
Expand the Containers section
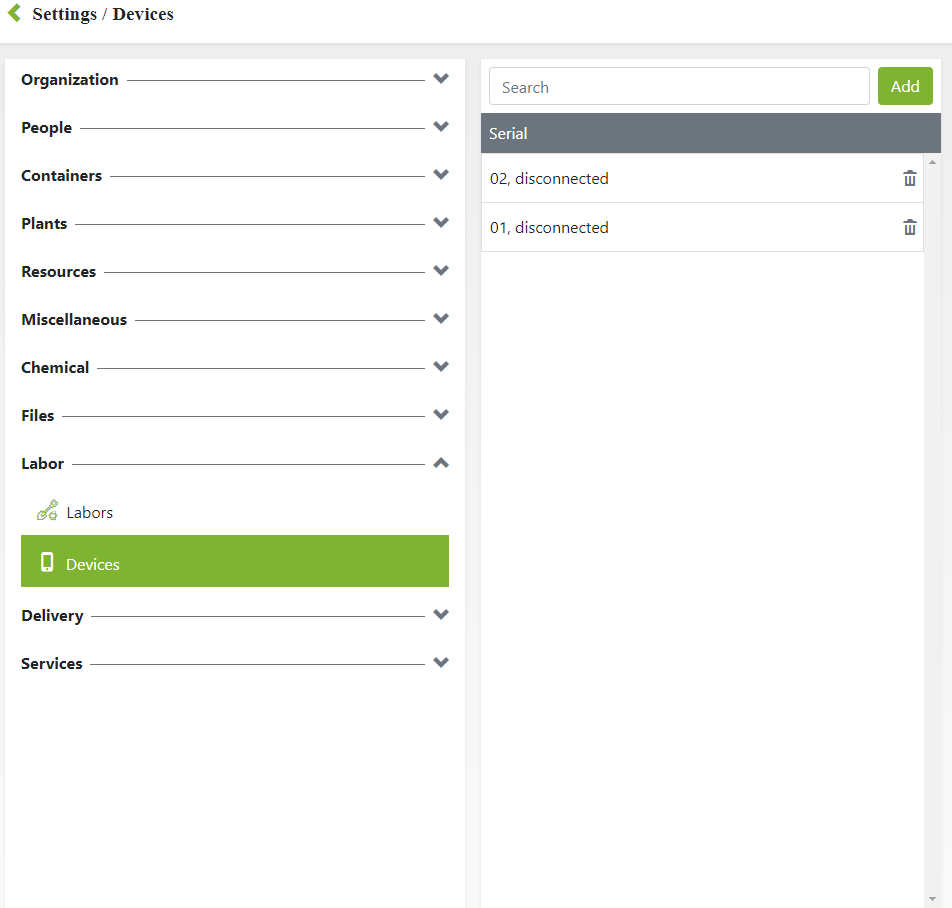[x=440, y=175]
